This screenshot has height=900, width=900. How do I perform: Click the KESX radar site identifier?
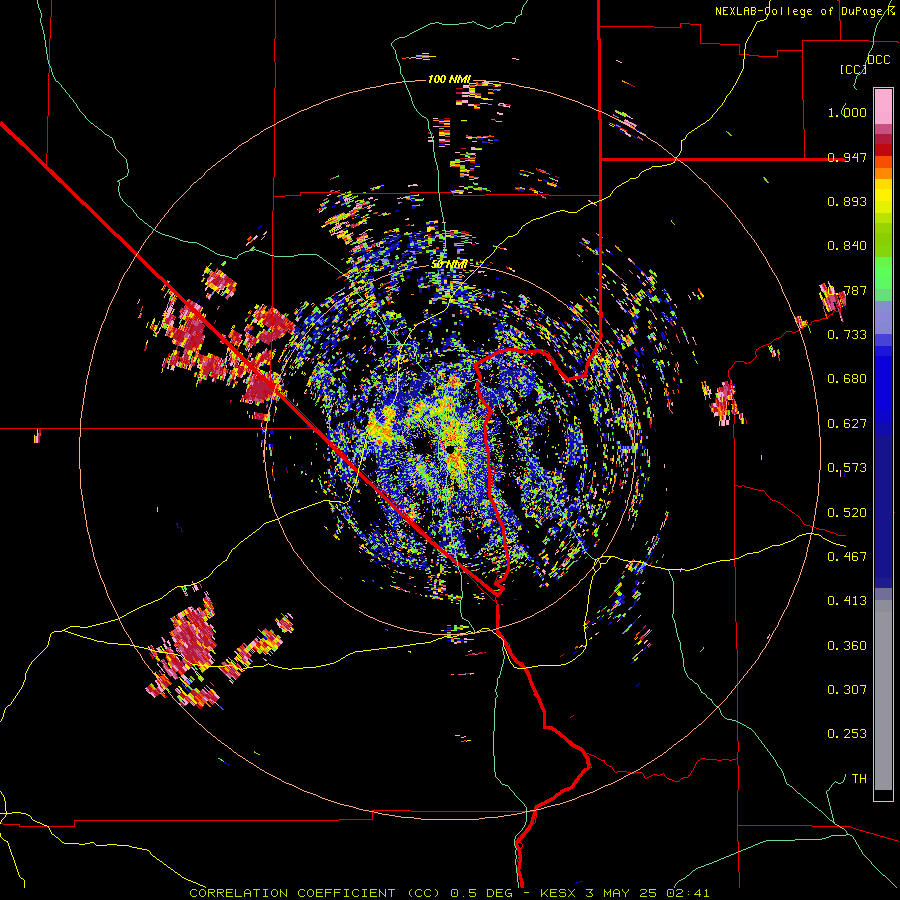(559, 893)
